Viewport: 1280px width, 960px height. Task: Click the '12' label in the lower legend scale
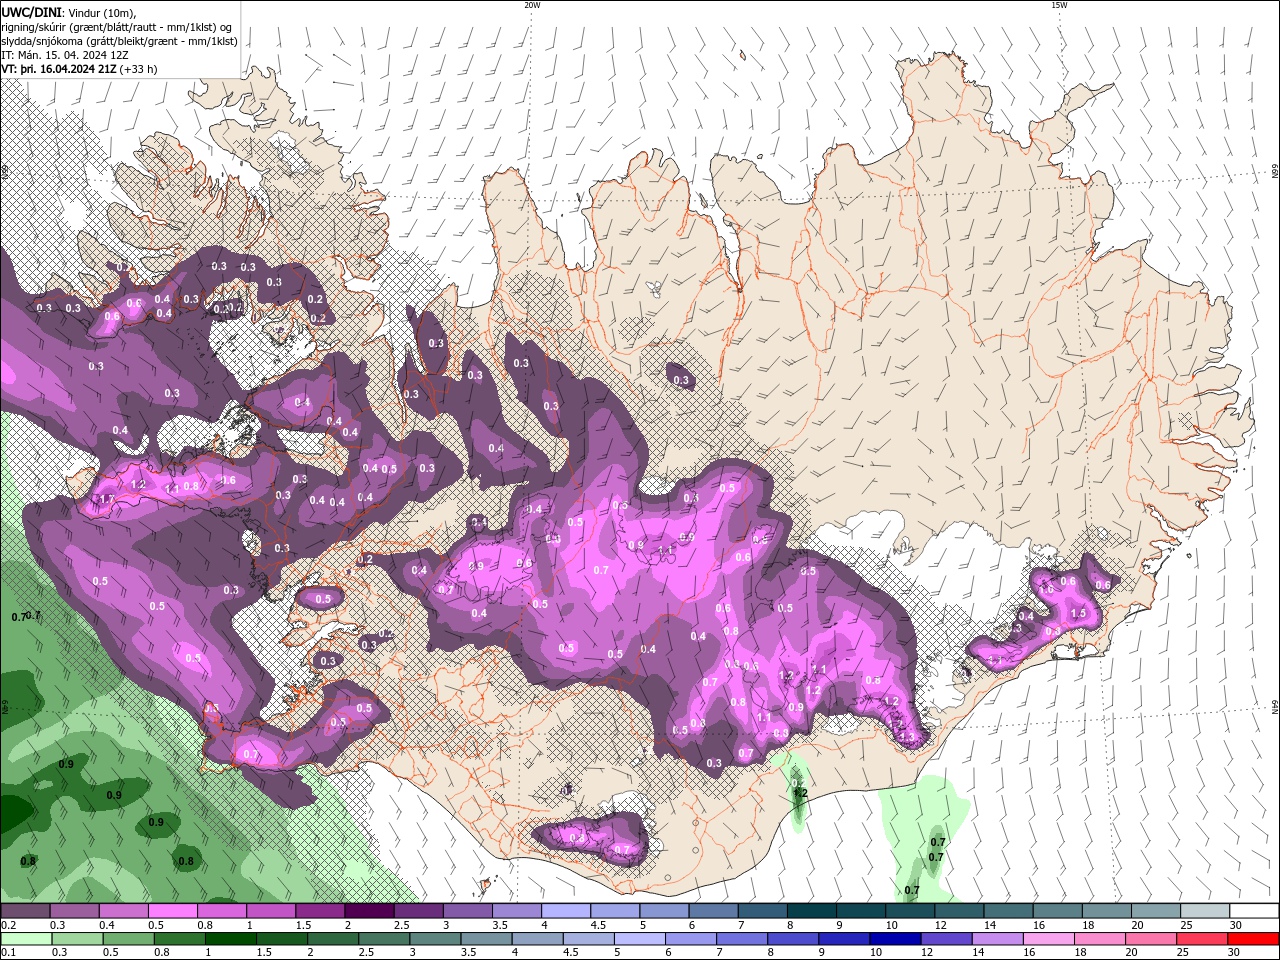point(928,953)
